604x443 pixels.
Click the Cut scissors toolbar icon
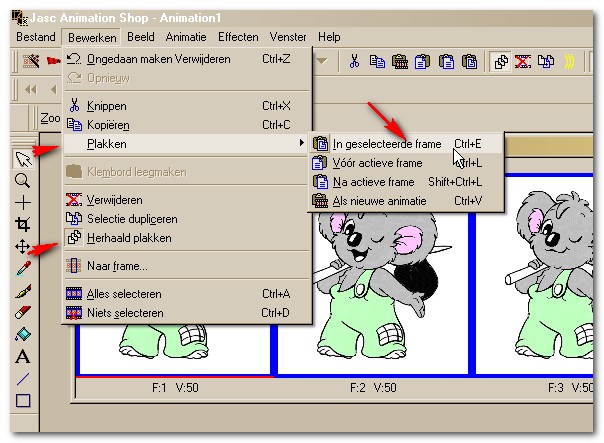[x=354, y=61]
